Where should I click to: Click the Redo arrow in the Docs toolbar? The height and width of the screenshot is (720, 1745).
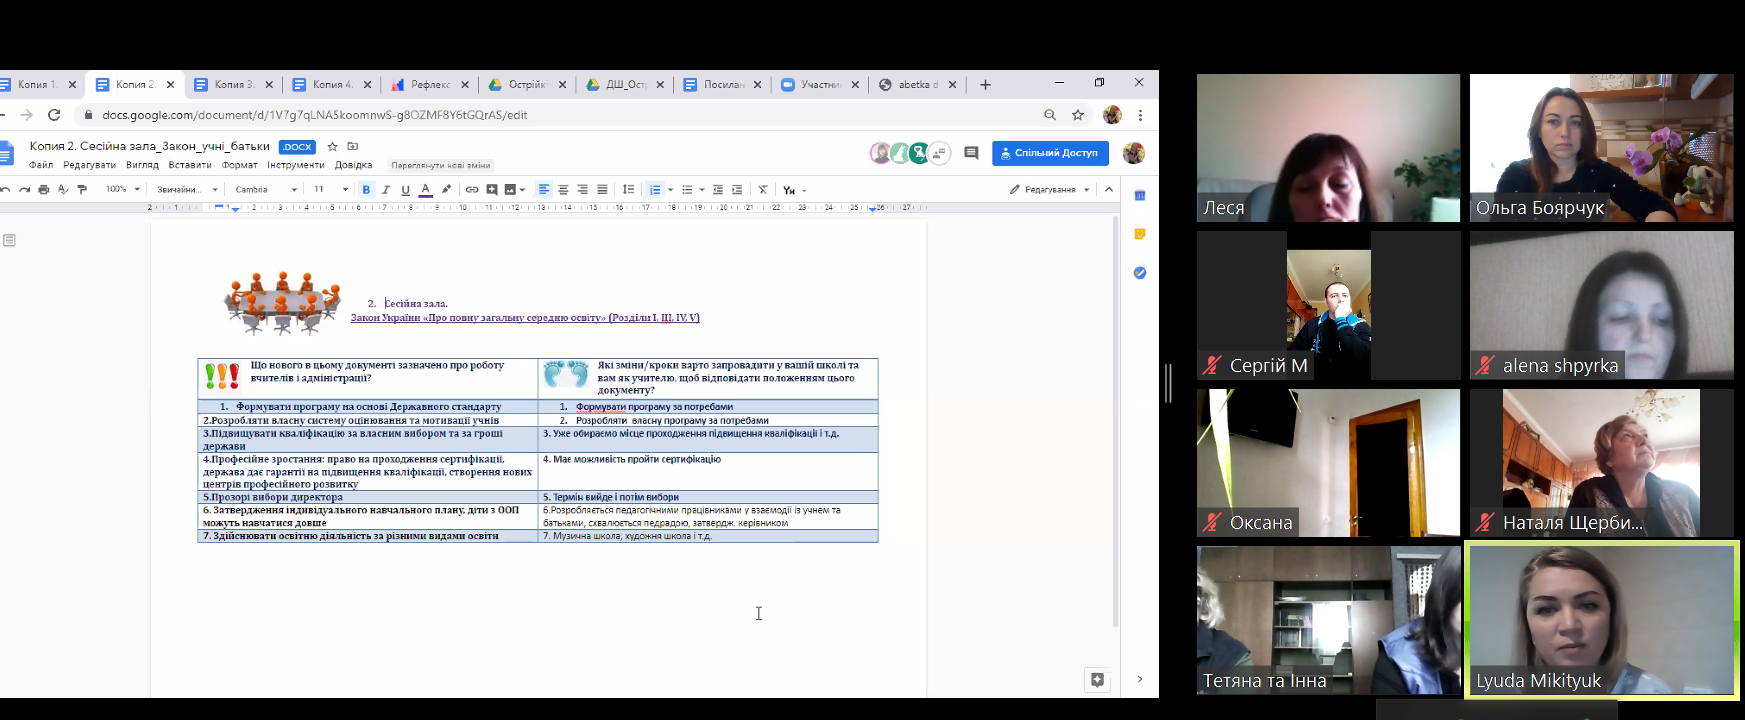(25, 189)
